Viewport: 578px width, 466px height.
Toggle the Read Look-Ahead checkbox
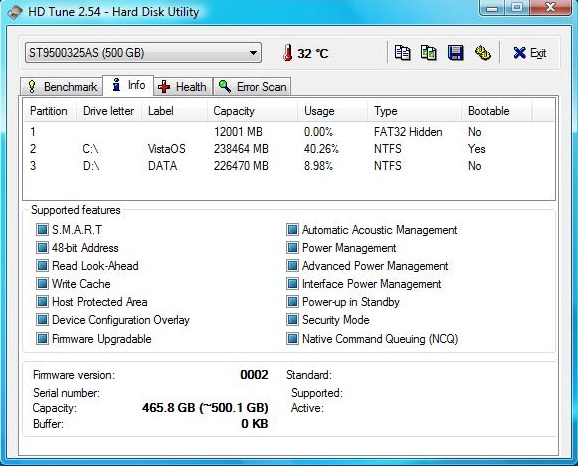[x=42, y=265]
